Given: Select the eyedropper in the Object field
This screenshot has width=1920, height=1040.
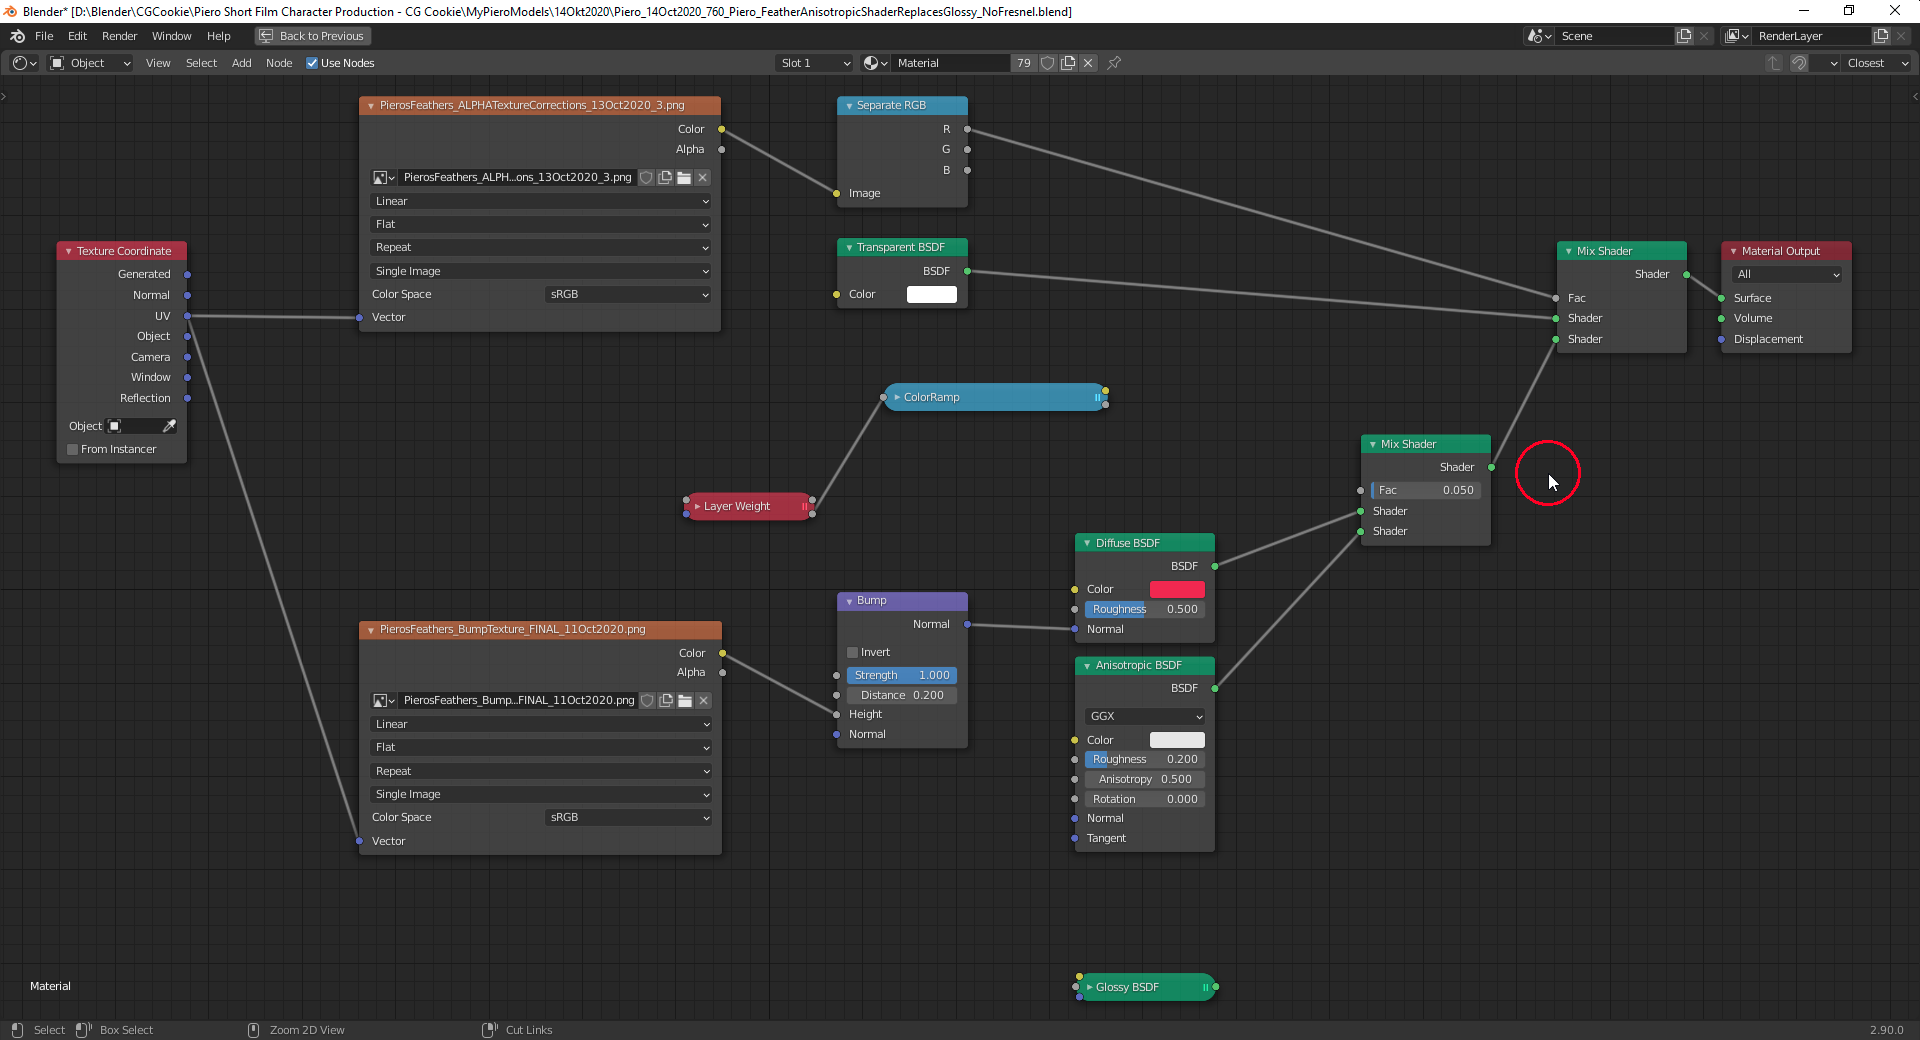Looking at the screenshot, I should pyautogui.click(x=170, y=425).
